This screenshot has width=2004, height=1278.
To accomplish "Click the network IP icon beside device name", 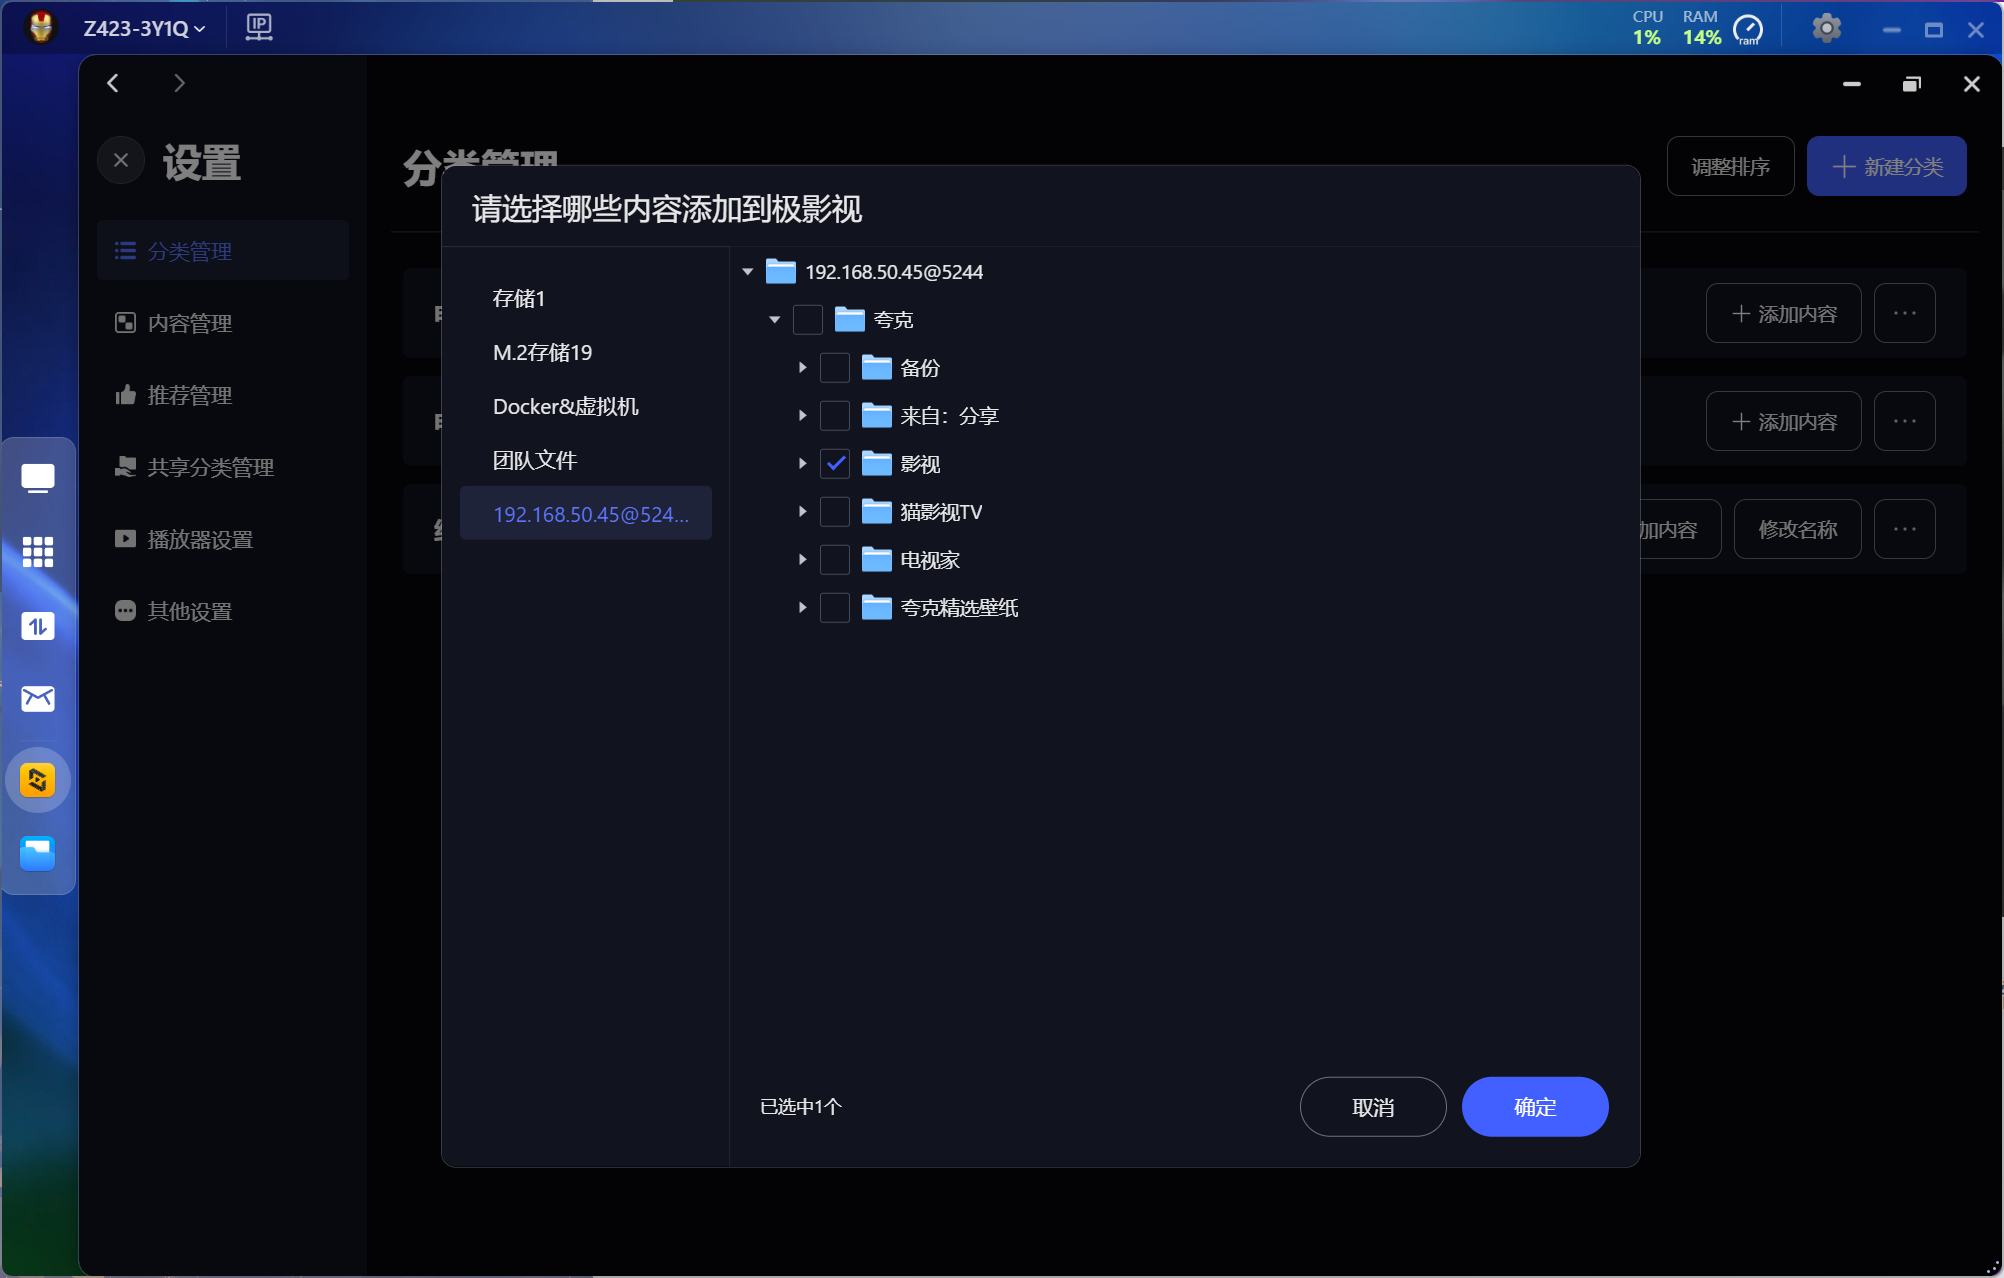I will (x=259, y=27).
